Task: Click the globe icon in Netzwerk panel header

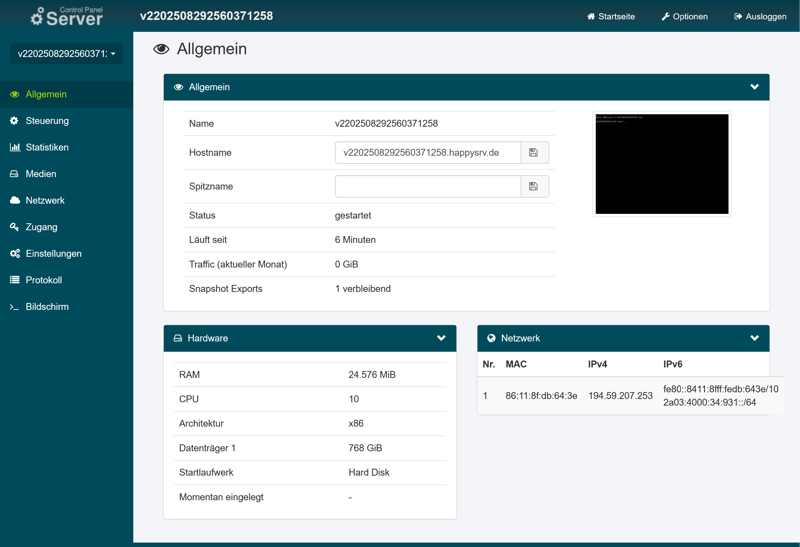Action: pyautogui.click(x=491, y=339)
